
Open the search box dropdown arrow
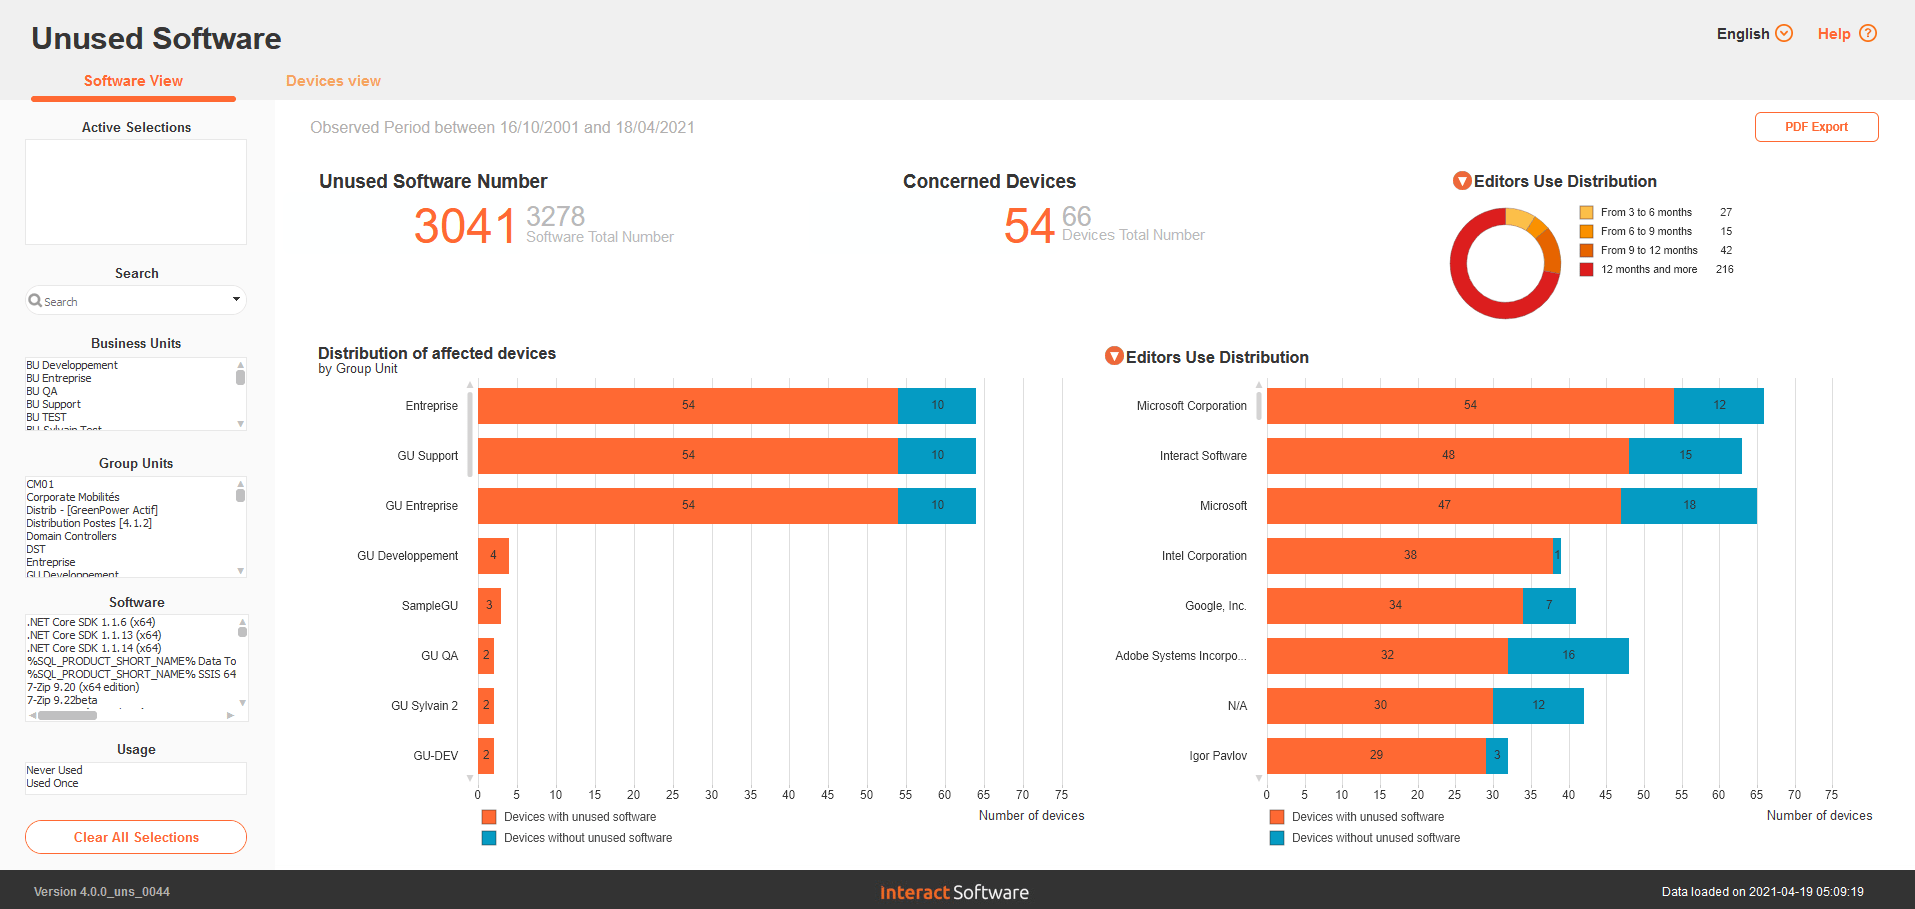pos(236,299)
